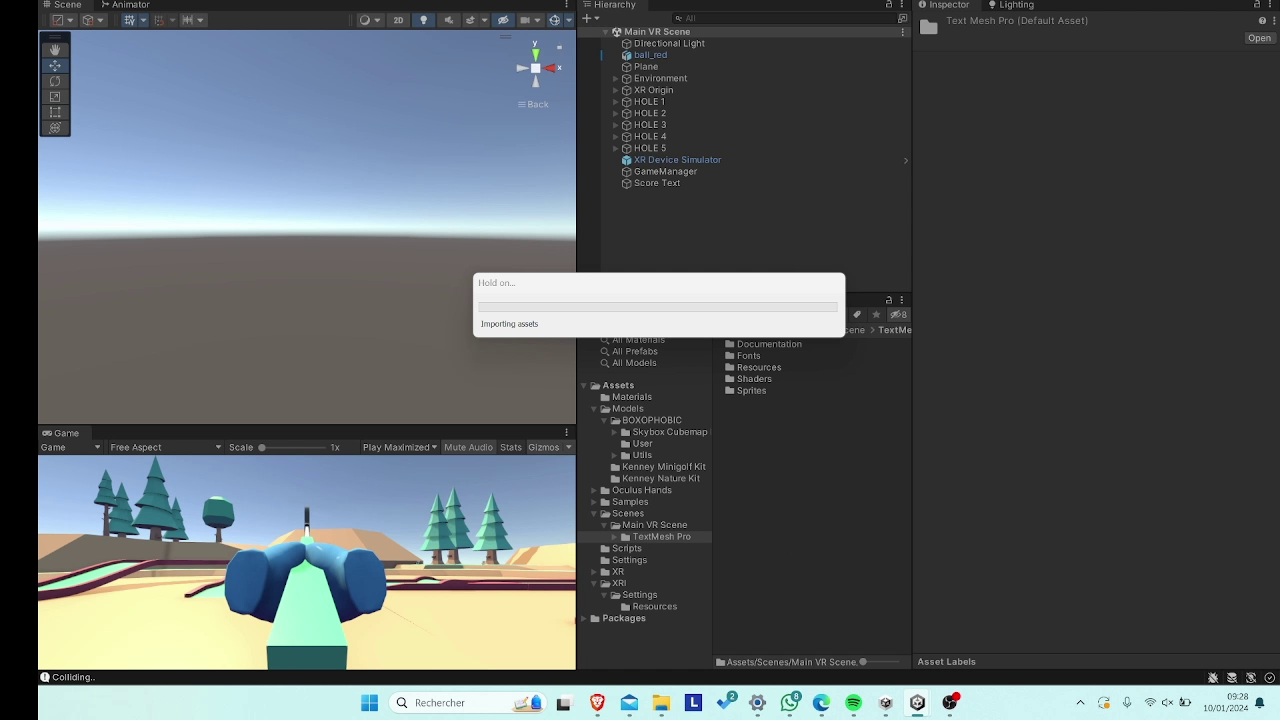The width and height of the screenshot is (1280, 720).
Task: Enable Stats overlay in the Game view
Action: [510, 447]
